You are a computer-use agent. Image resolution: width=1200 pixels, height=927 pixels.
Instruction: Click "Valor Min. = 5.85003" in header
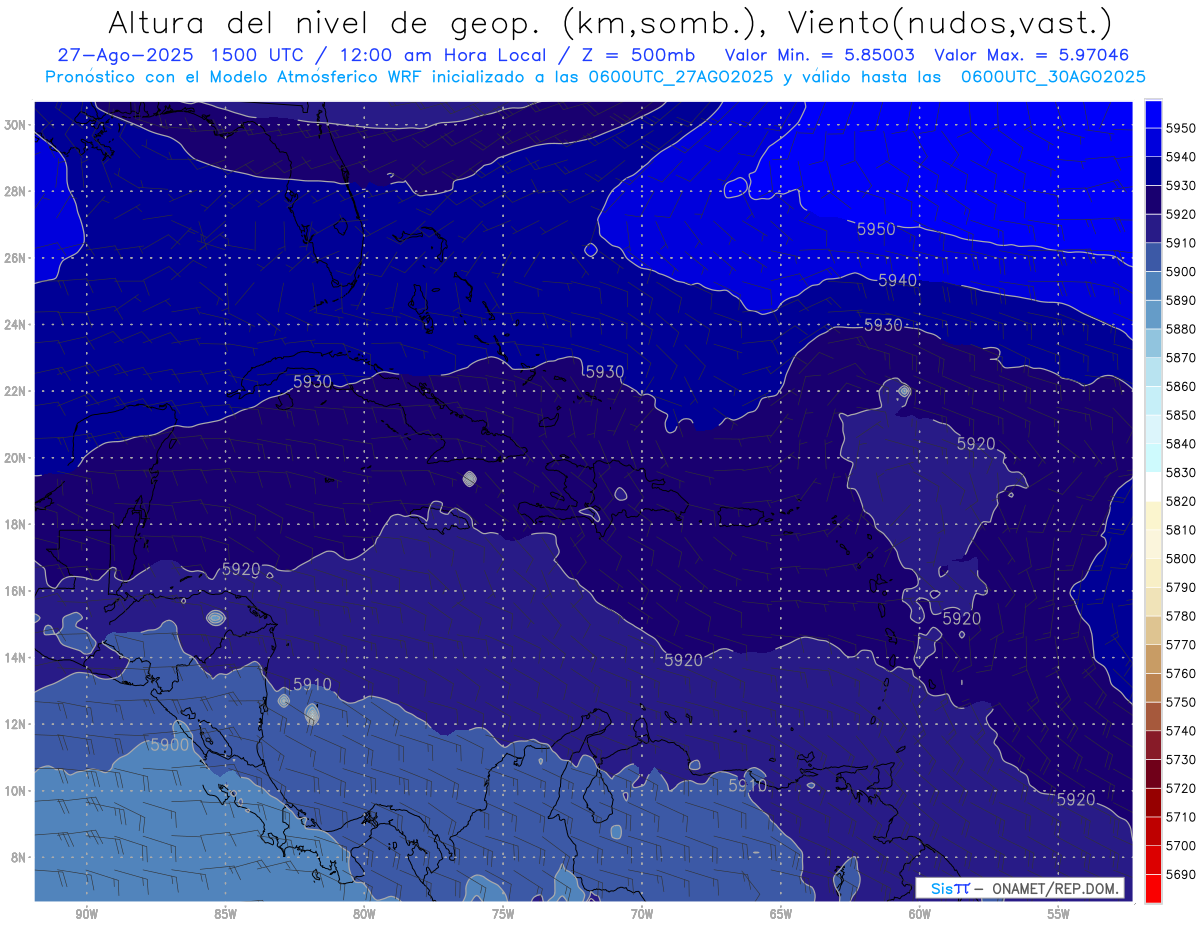pyautogui.click(x=820, y=54)
